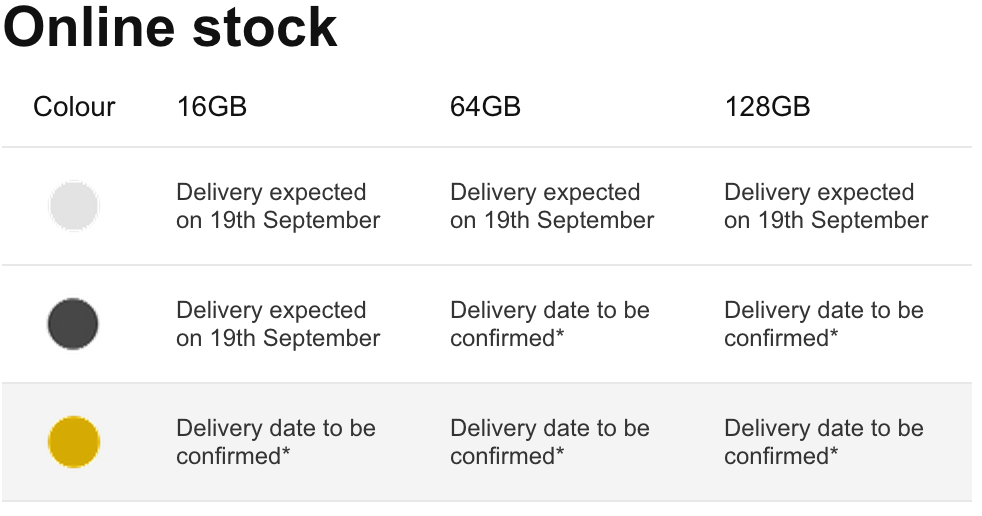Select gold 128GB delivery date text
This screenshot has width=982, height=516.
[x=824, y=442]
